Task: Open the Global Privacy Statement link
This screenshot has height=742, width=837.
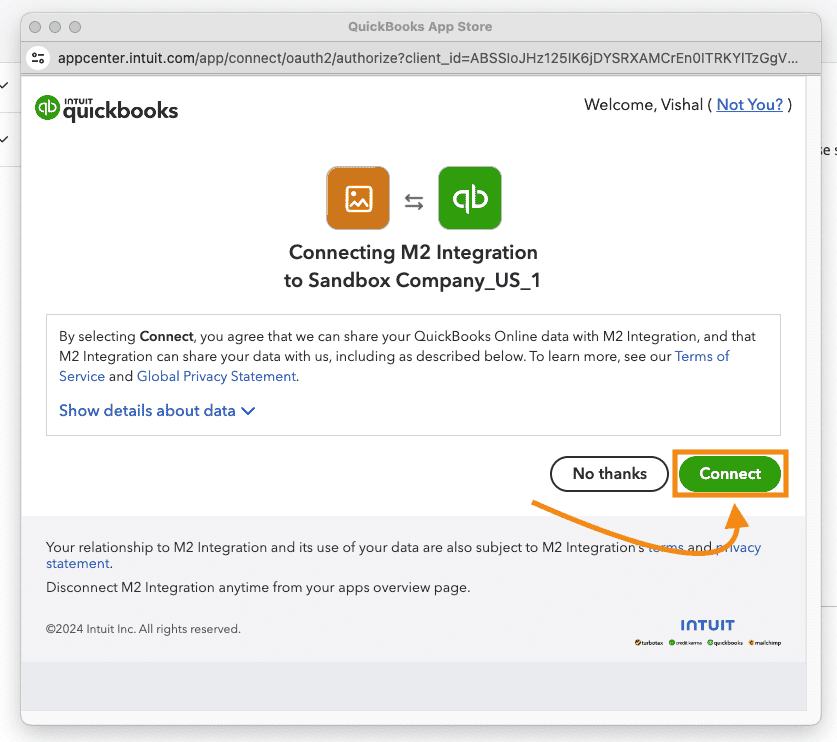Action: 216,376
